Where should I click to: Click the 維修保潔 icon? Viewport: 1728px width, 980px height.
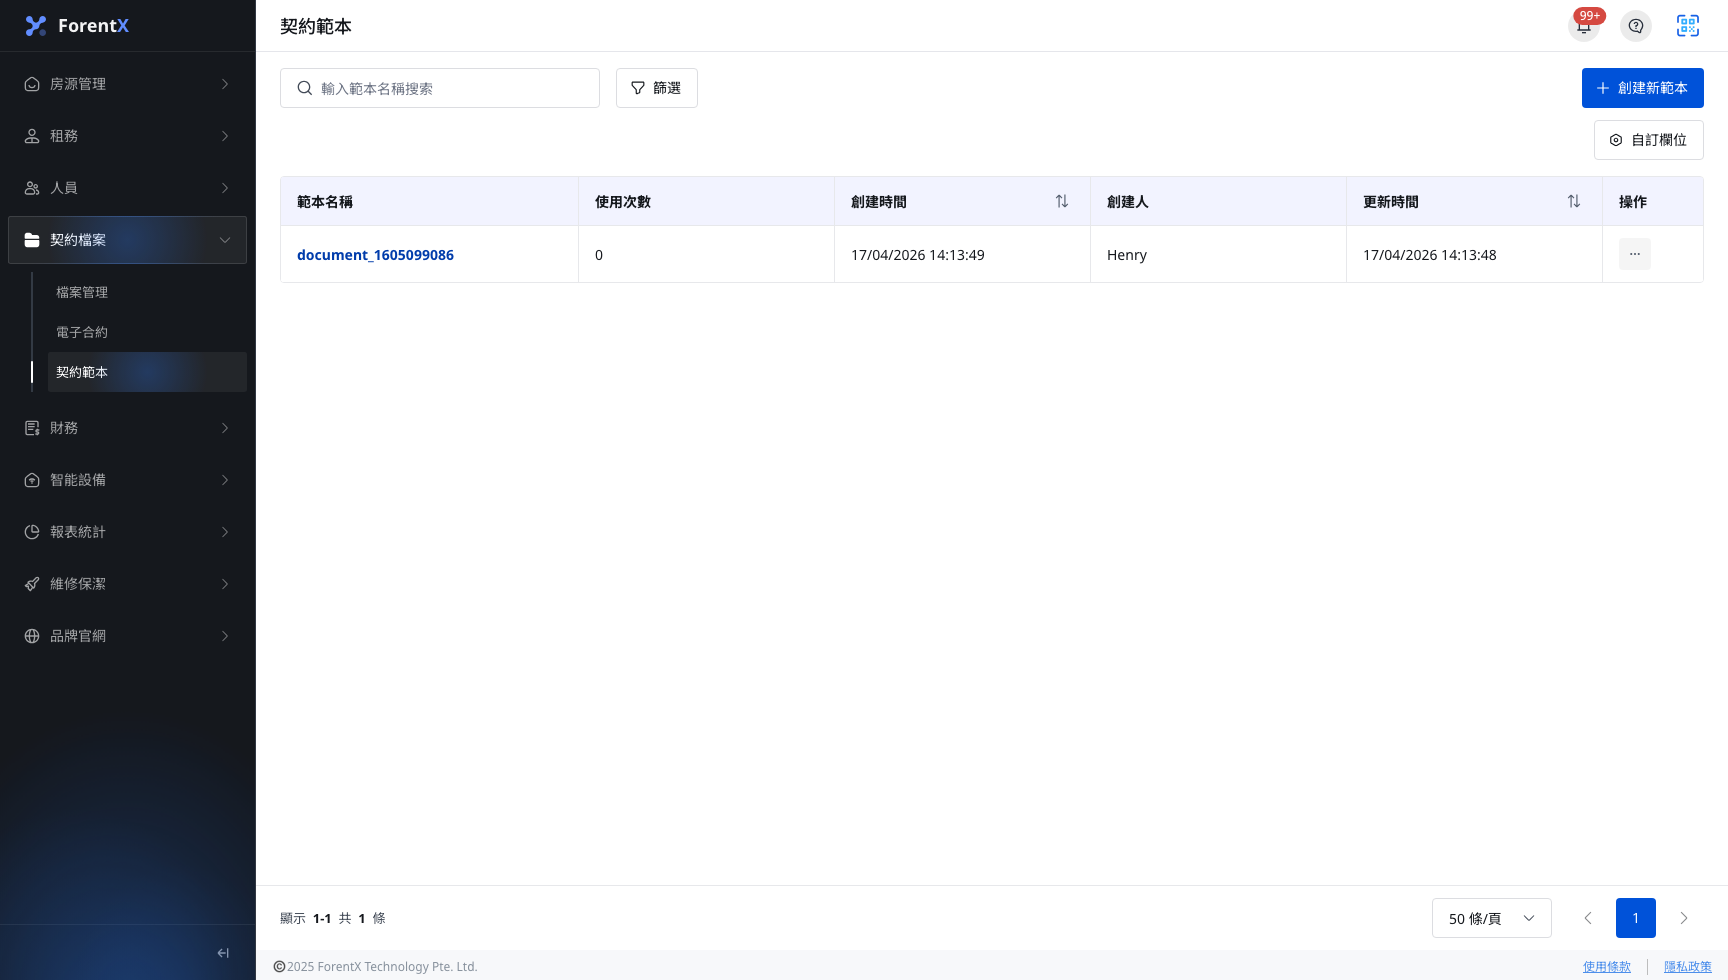32,584
